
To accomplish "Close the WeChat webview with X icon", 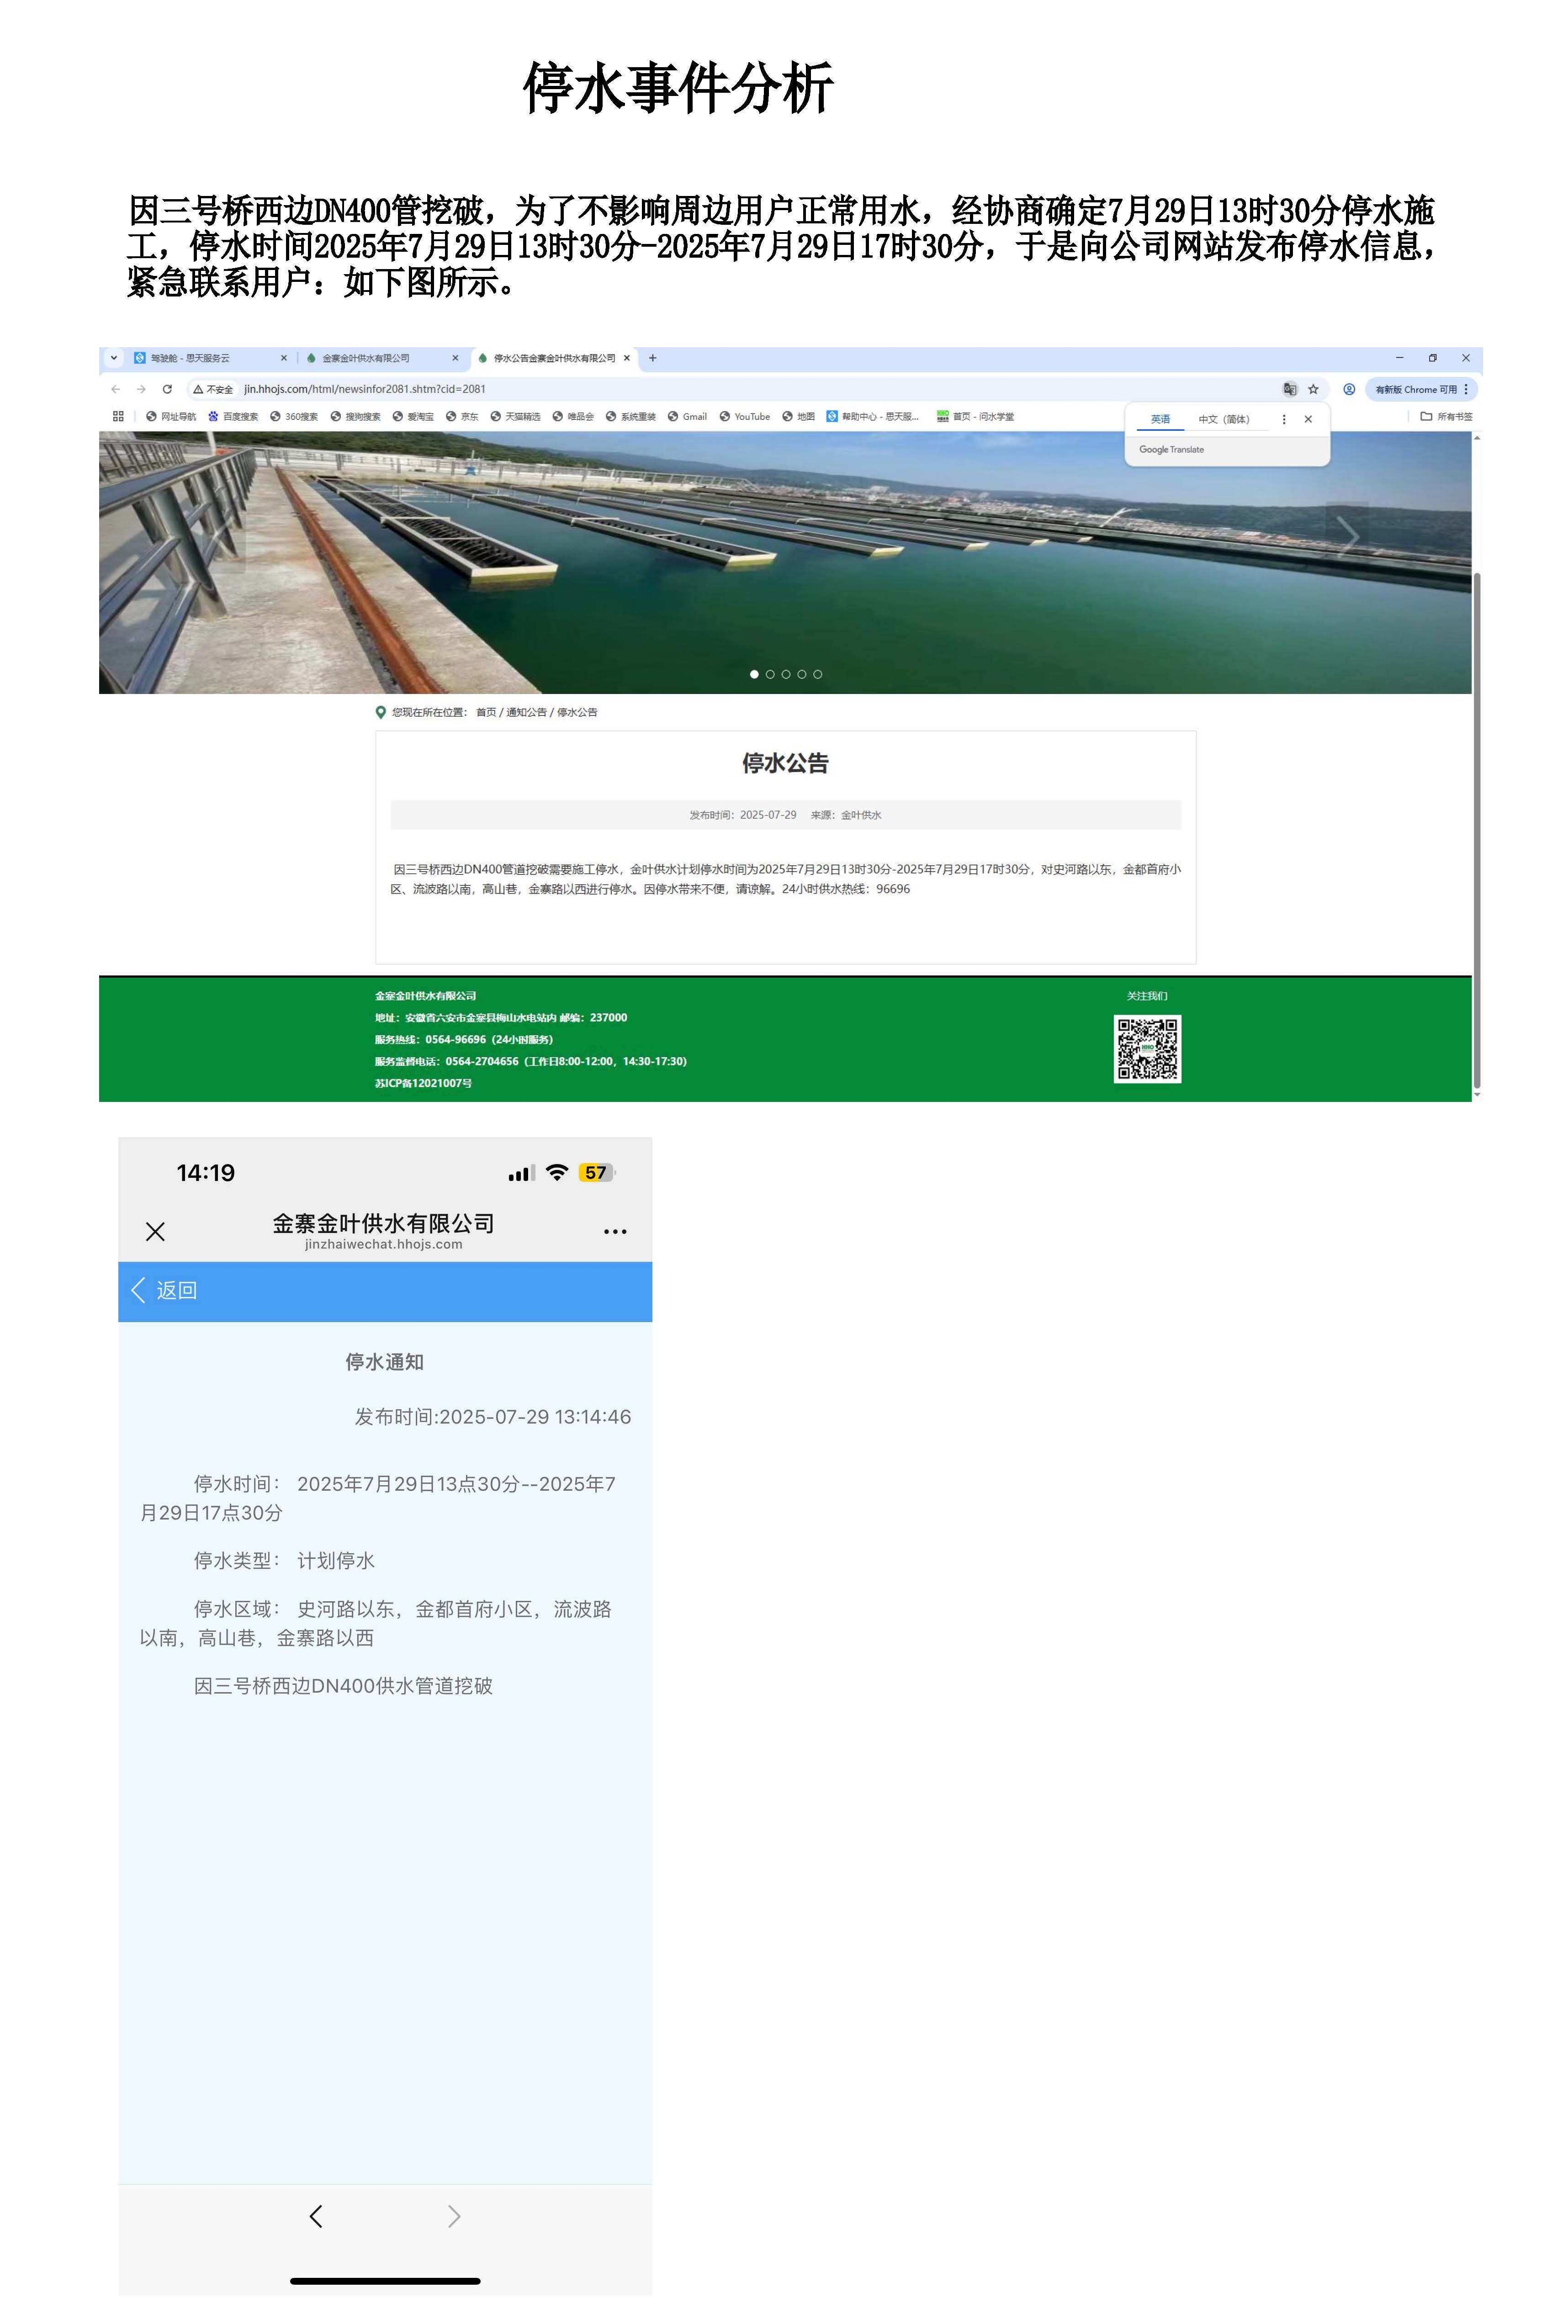I will coord(155,1231).
